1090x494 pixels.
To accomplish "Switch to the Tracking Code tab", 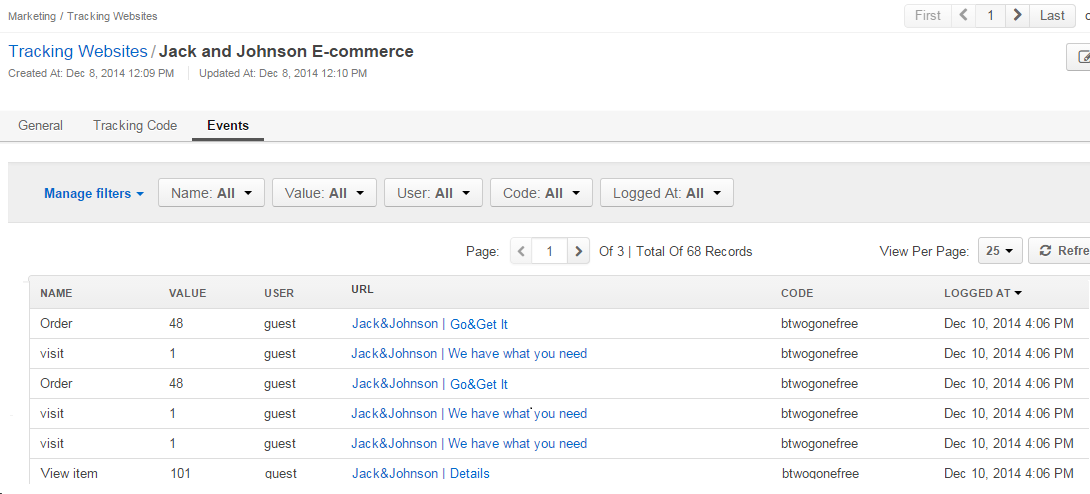I will point(135,126).
